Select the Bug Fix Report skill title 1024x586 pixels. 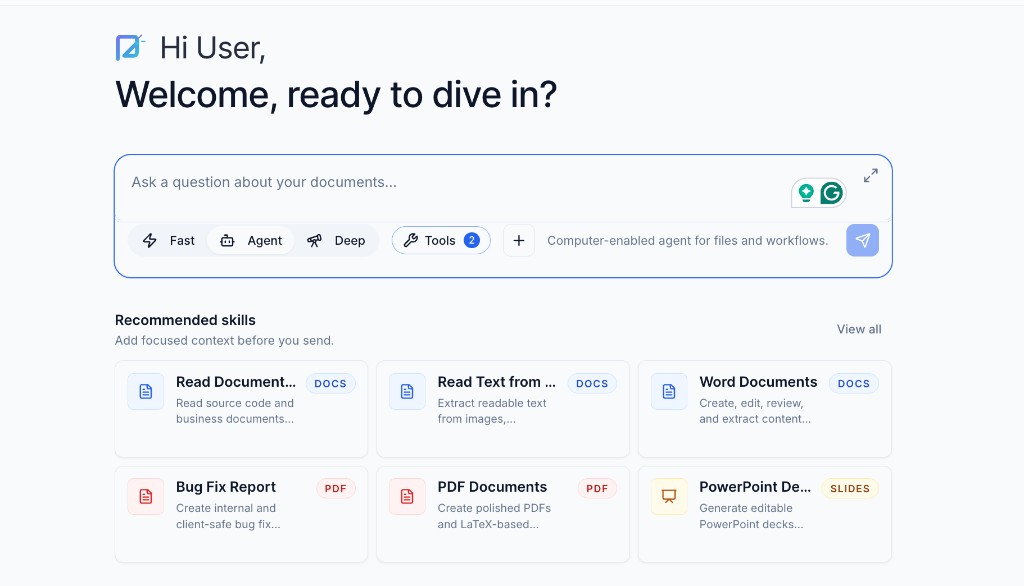[225, 487]
